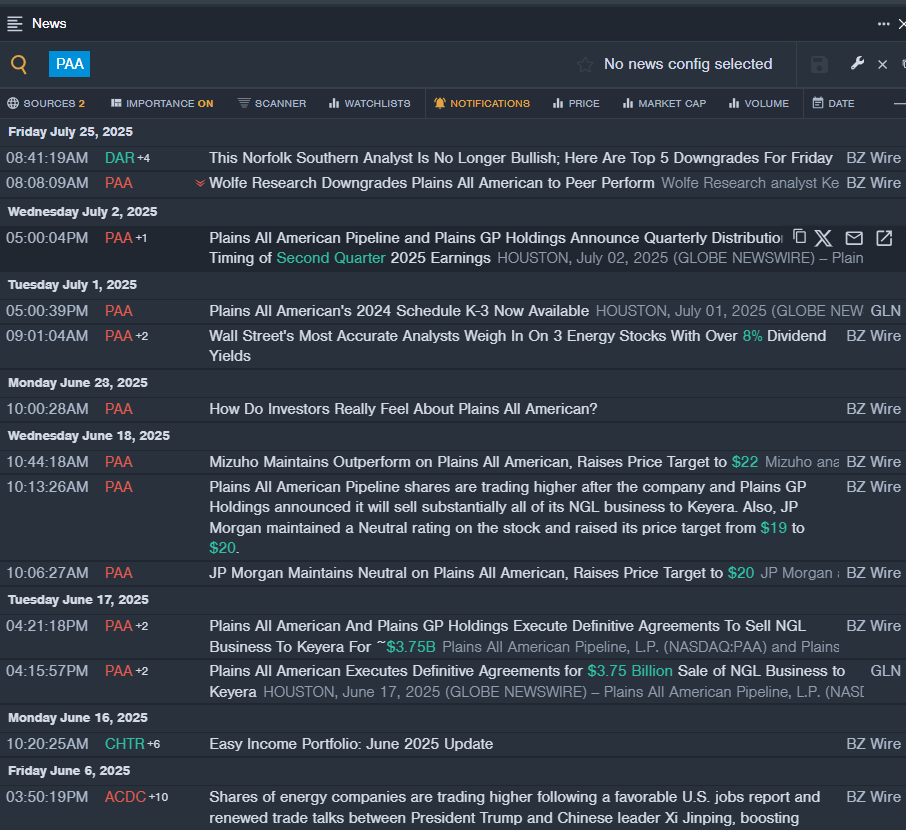Click the GLN source on Schedule K-3 row
The height and width of the screenshot is (830, 906).
click(x=885, y=311)
